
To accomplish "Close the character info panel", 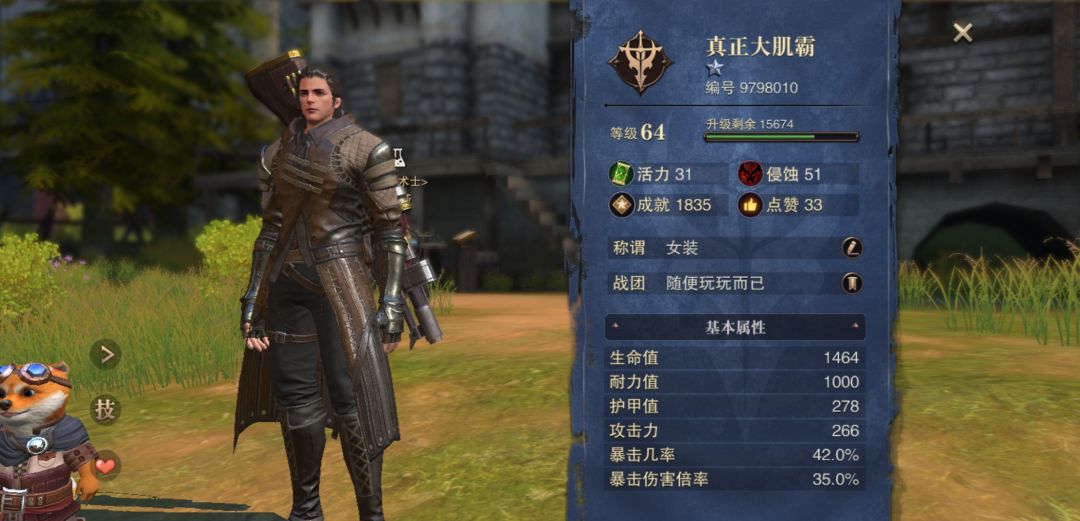I will point(962,32).
